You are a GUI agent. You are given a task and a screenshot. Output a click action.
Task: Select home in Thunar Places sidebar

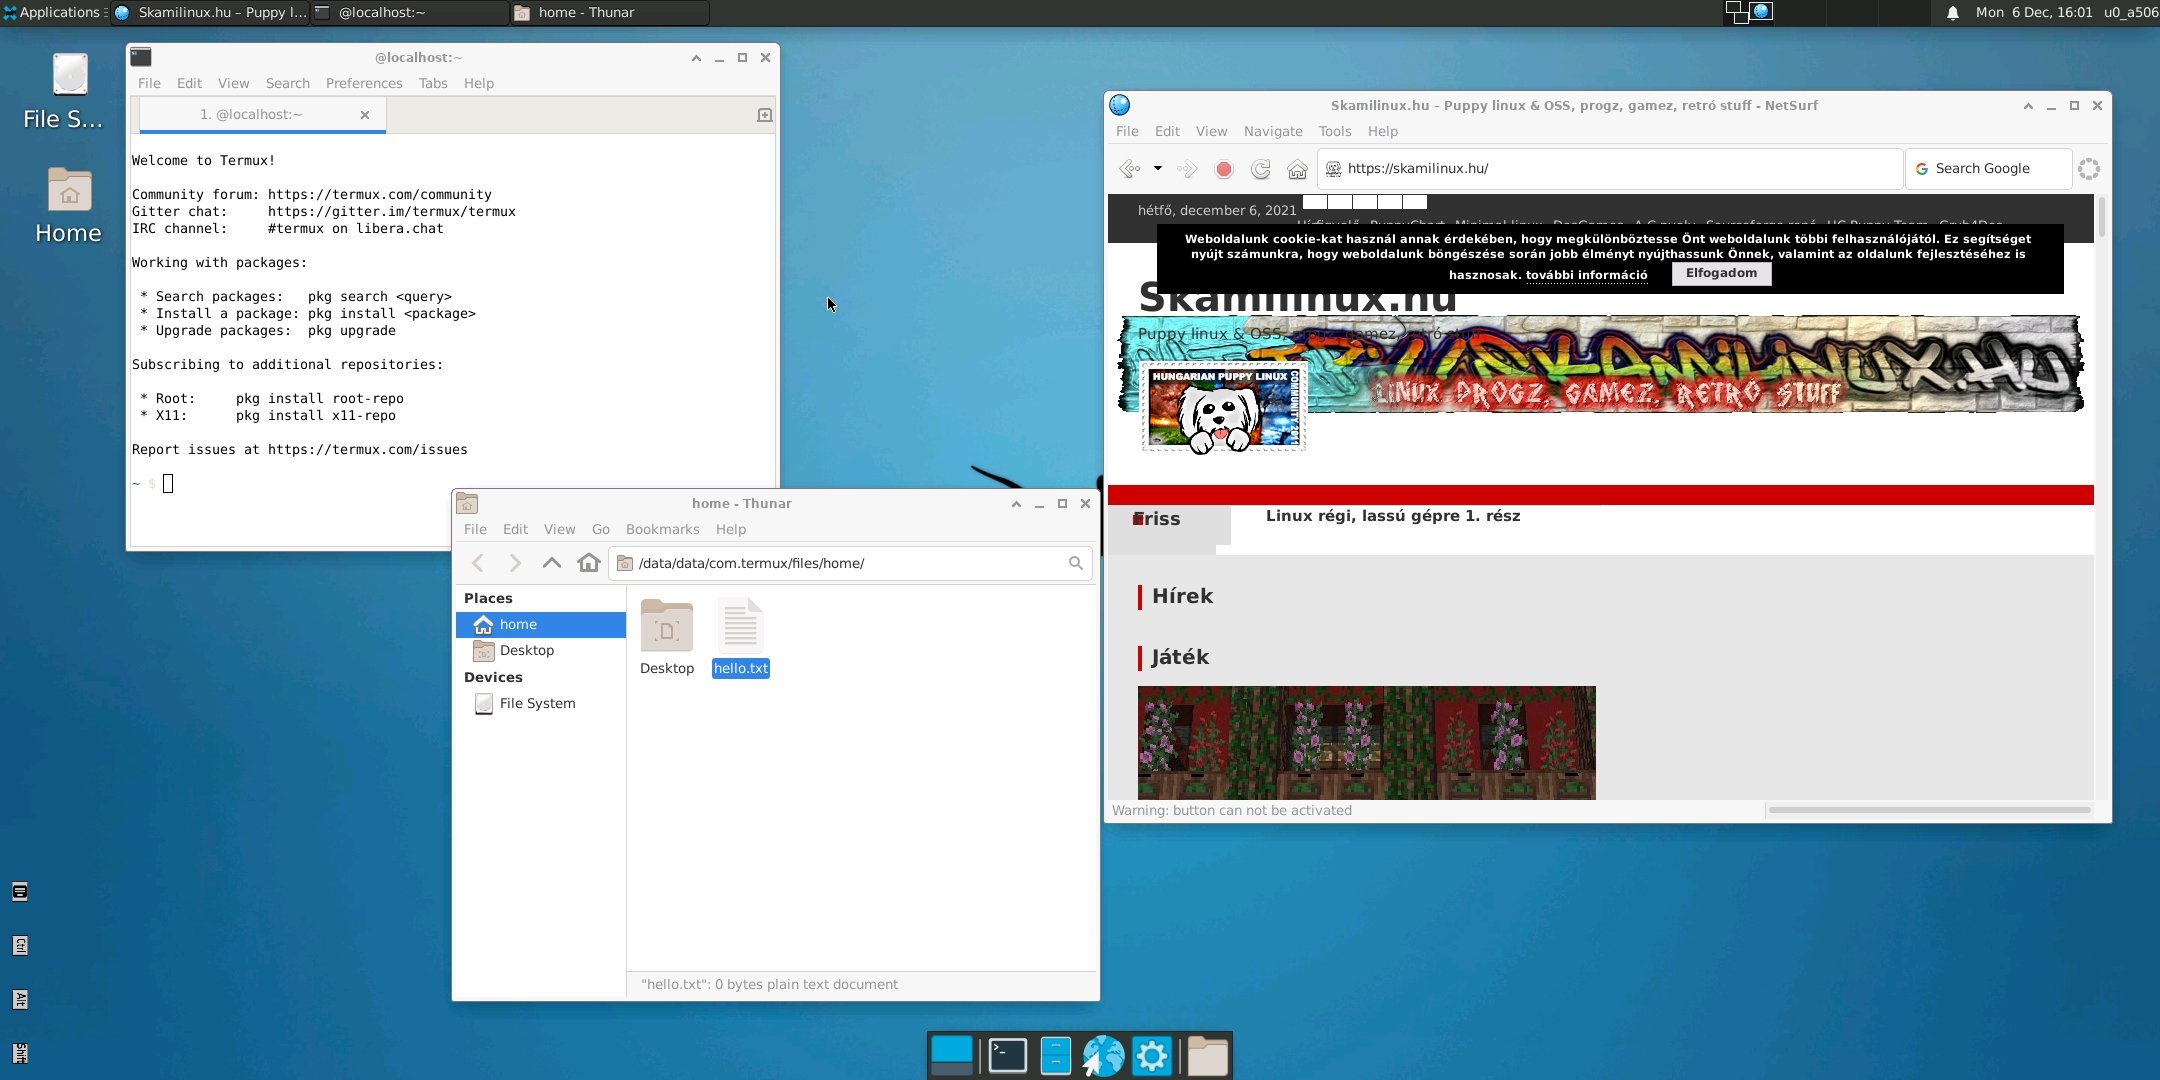click(x=541, y=624)
